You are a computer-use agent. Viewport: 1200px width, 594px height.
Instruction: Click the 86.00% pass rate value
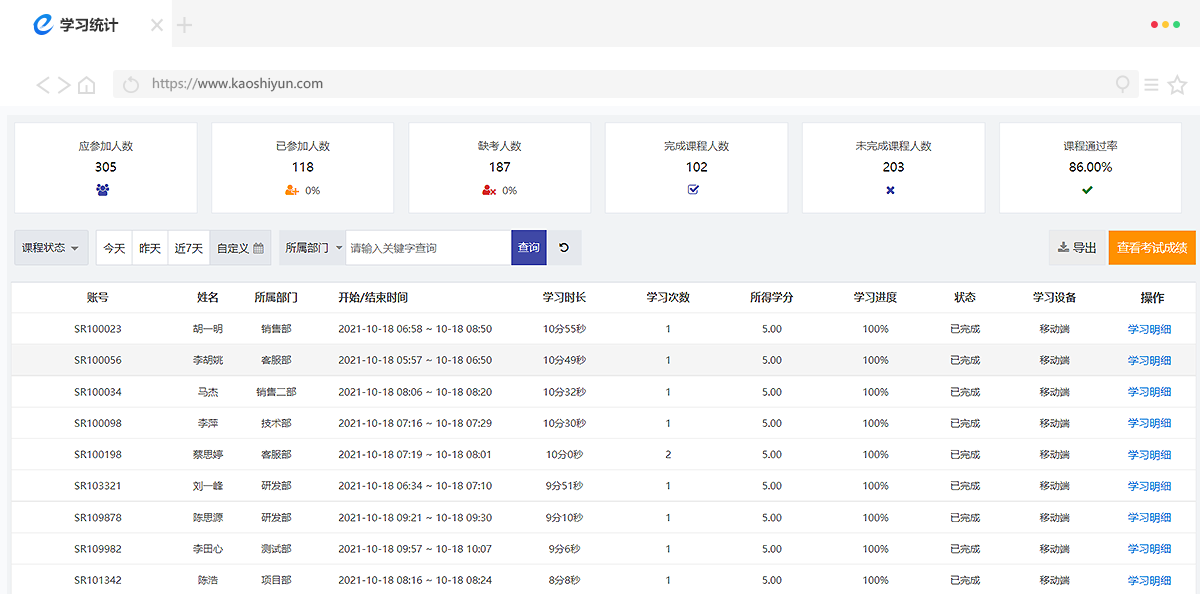coord(1088,167)
